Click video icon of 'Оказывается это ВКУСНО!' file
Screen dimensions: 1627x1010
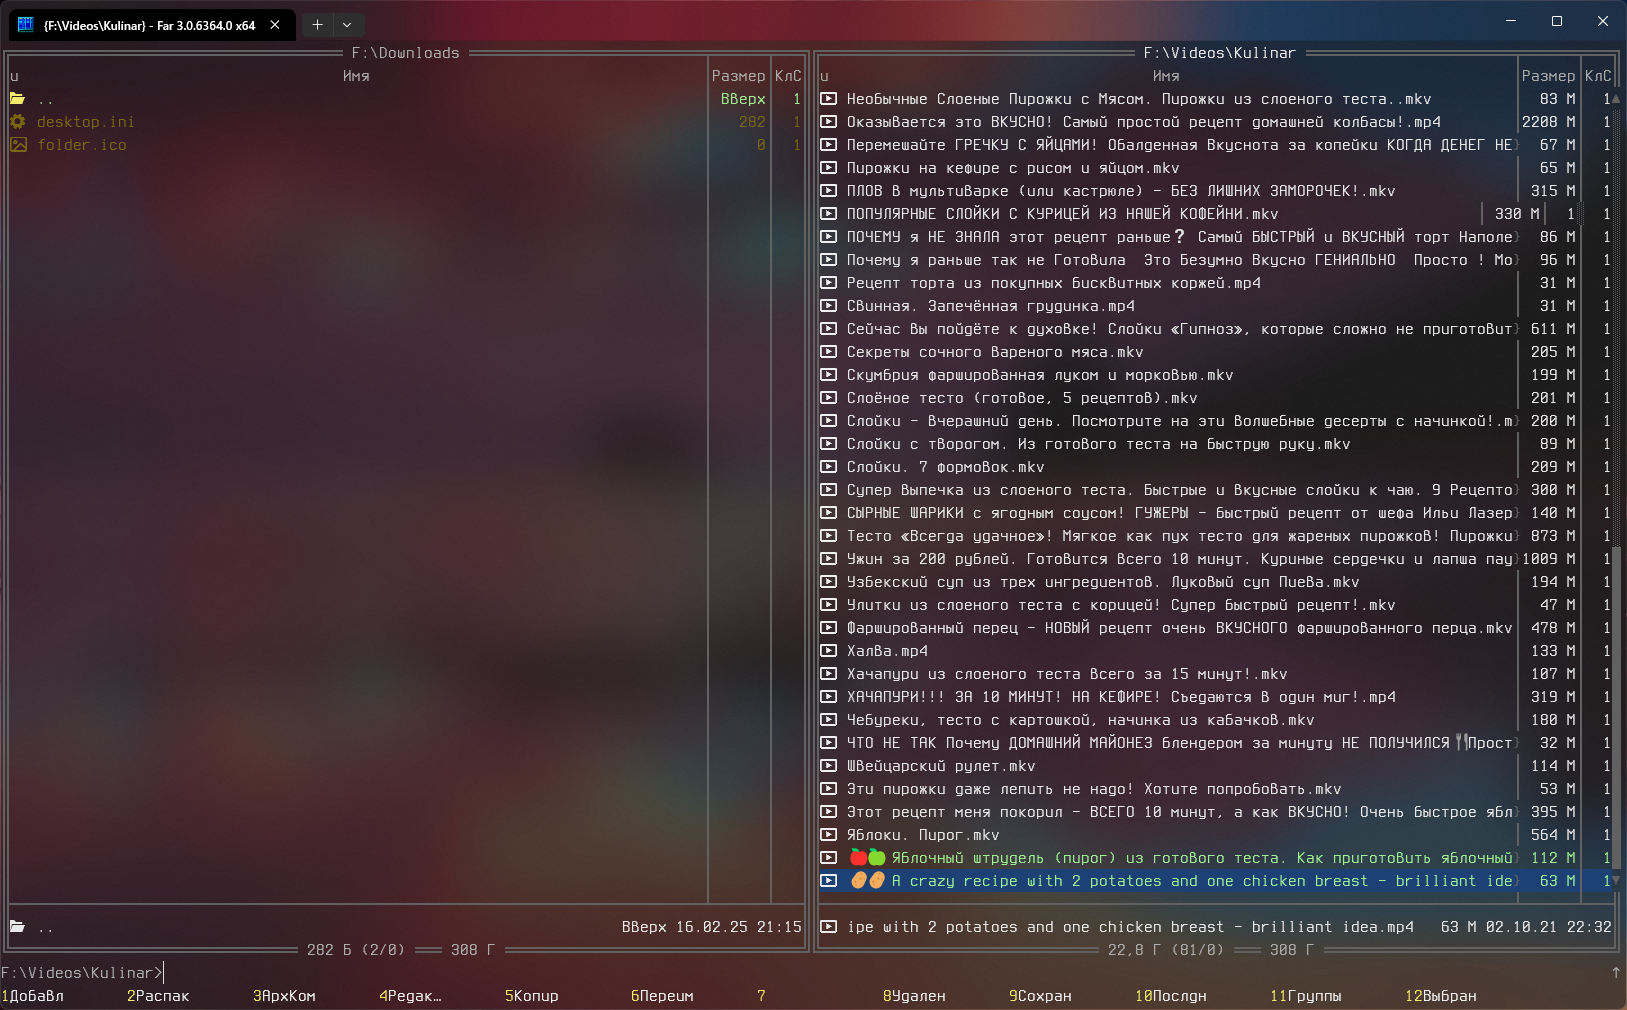[828, 122]
